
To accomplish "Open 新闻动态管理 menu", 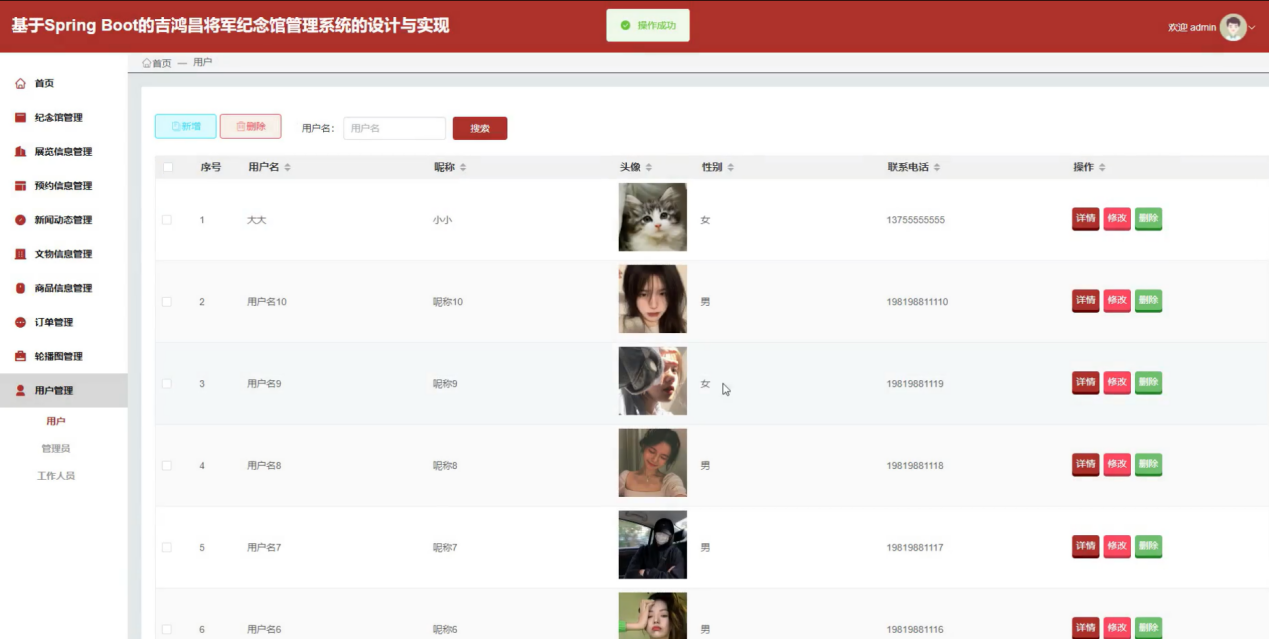I will tap(64, 220).
